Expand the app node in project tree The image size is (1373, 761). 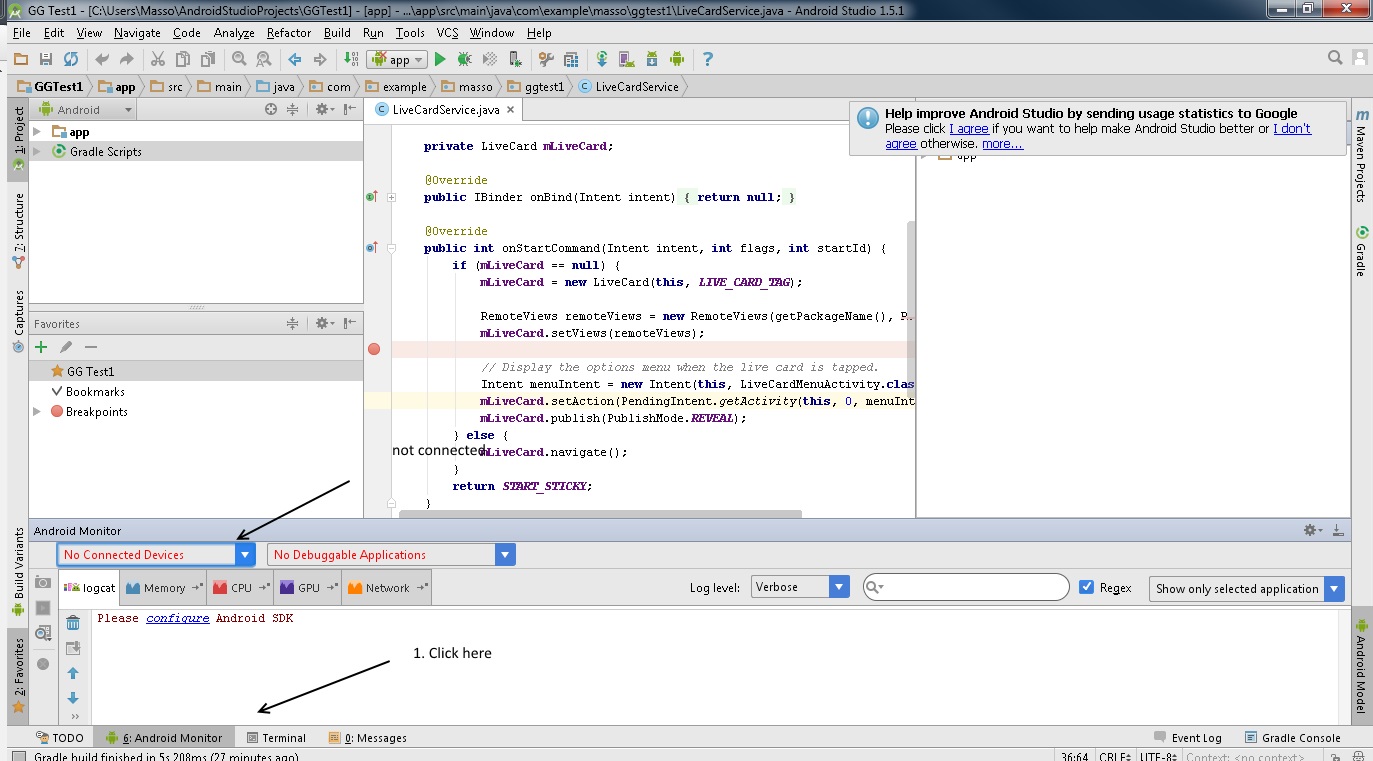37,132
